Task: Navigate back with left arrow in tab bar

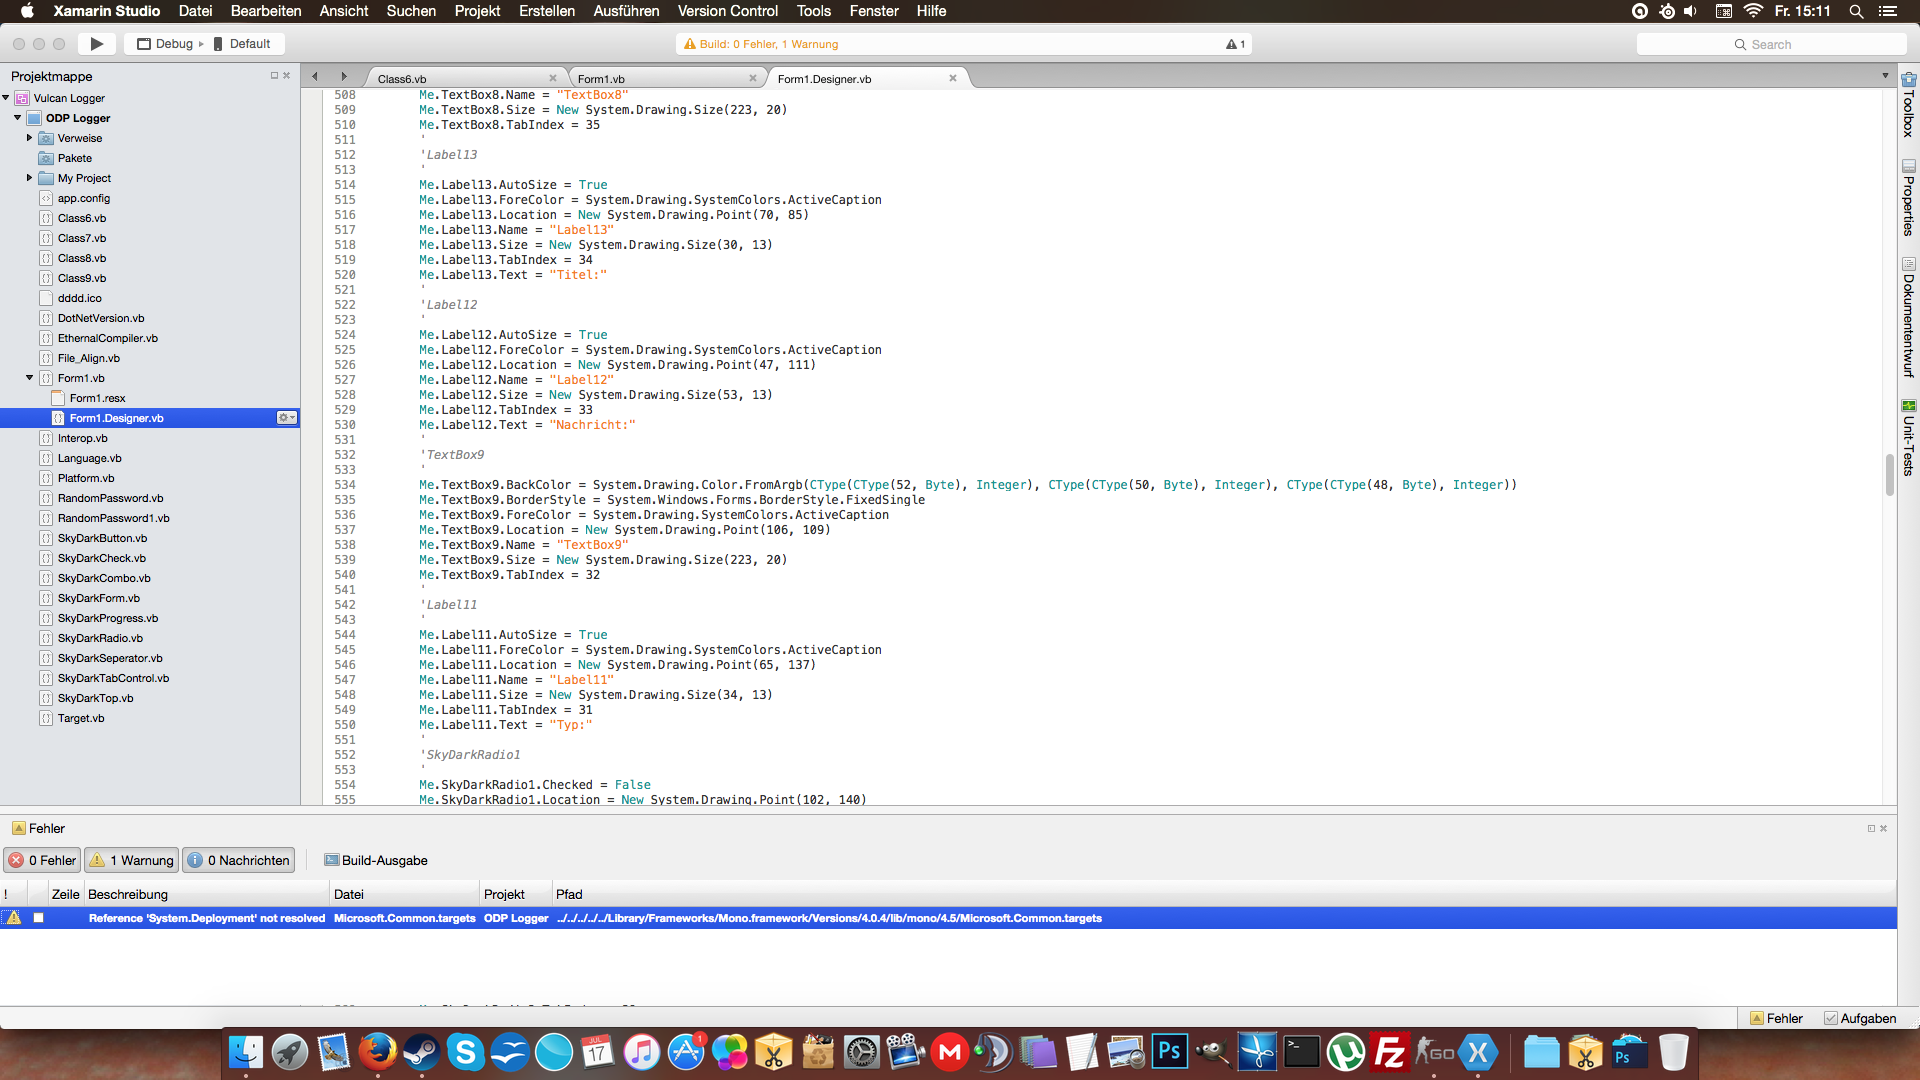Action: tap(315, 77)
